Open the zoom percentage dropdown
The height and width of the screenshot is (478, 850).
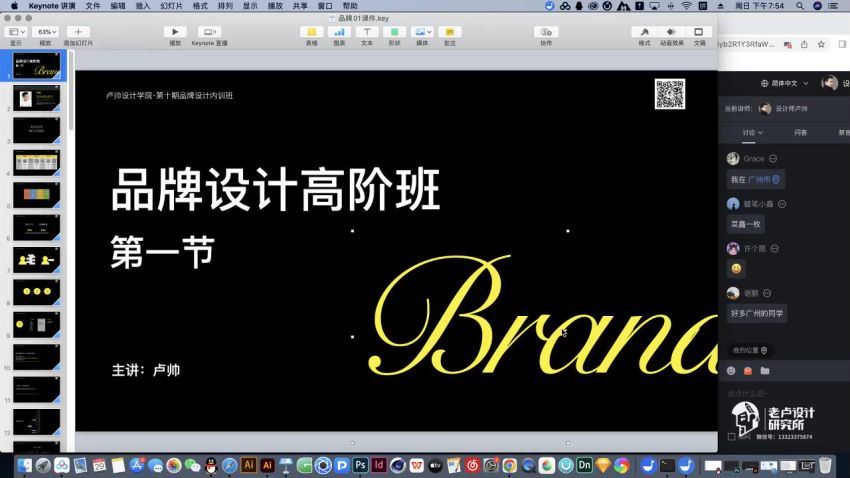coord(45,32)
